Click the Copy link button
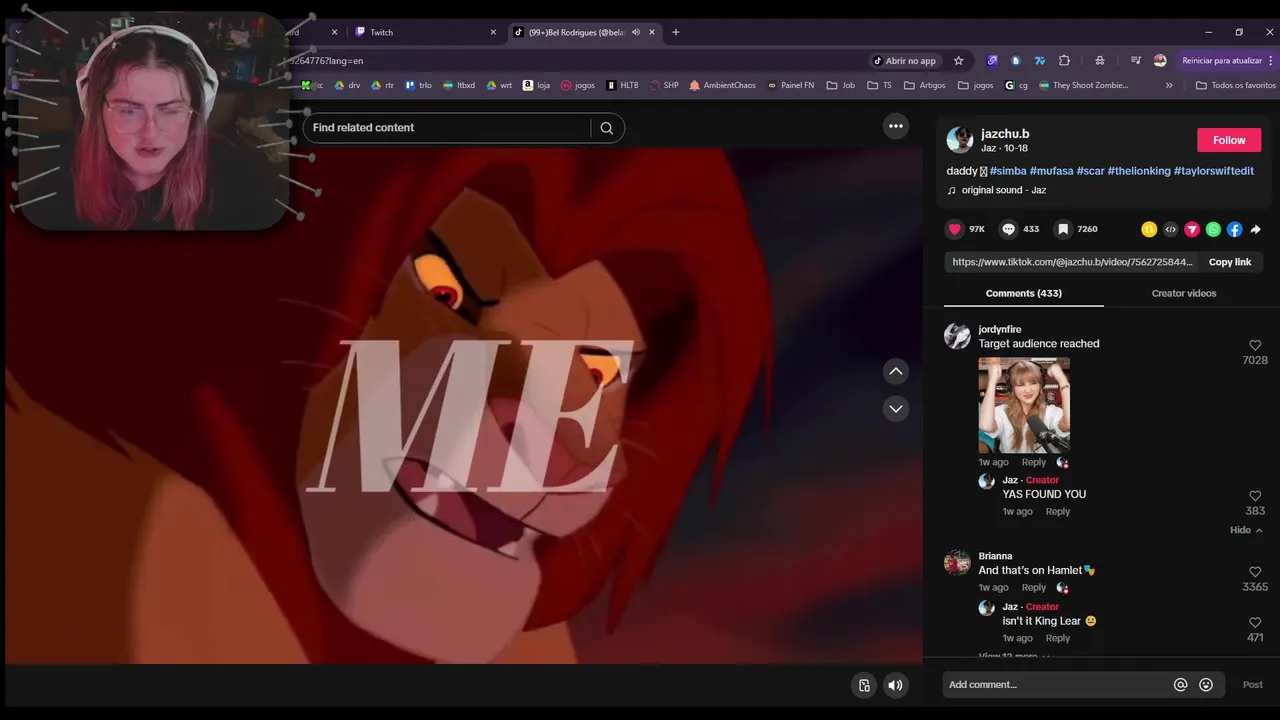 coord(1230,262)
